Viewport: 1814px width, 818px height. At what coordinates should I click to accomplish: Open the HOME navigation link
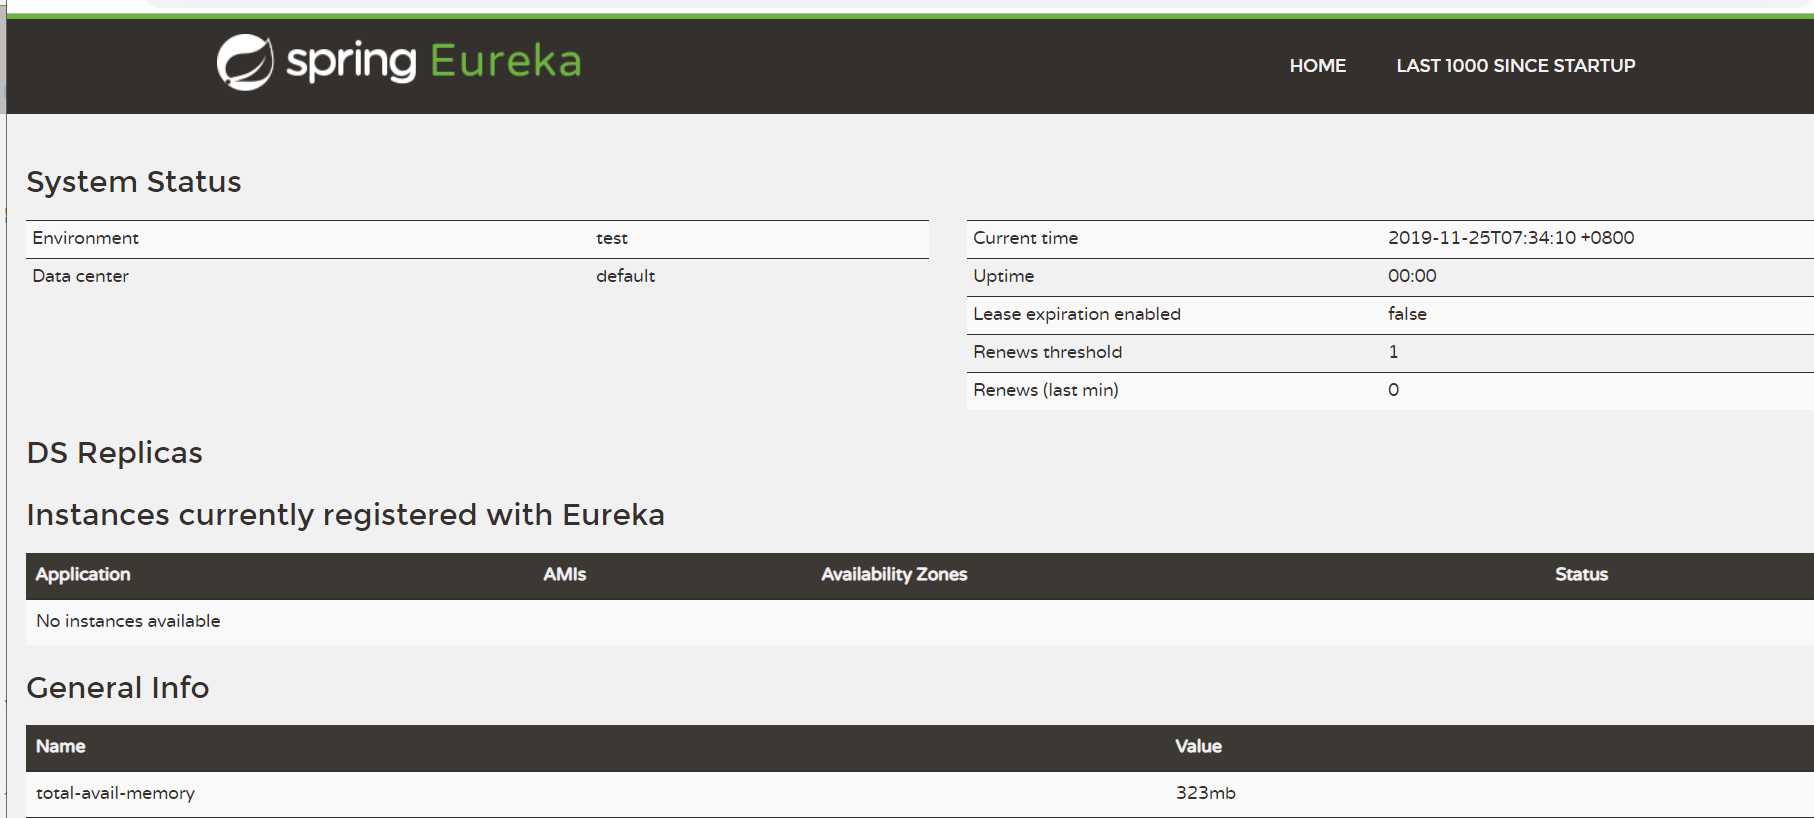point(1317,66)
